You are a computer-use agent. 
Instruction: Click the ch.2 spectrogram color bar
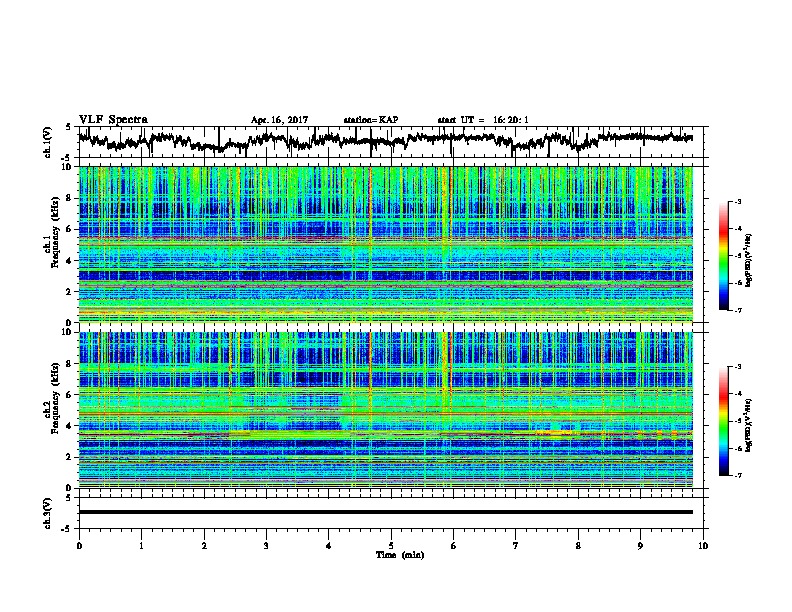click(723, 421)
